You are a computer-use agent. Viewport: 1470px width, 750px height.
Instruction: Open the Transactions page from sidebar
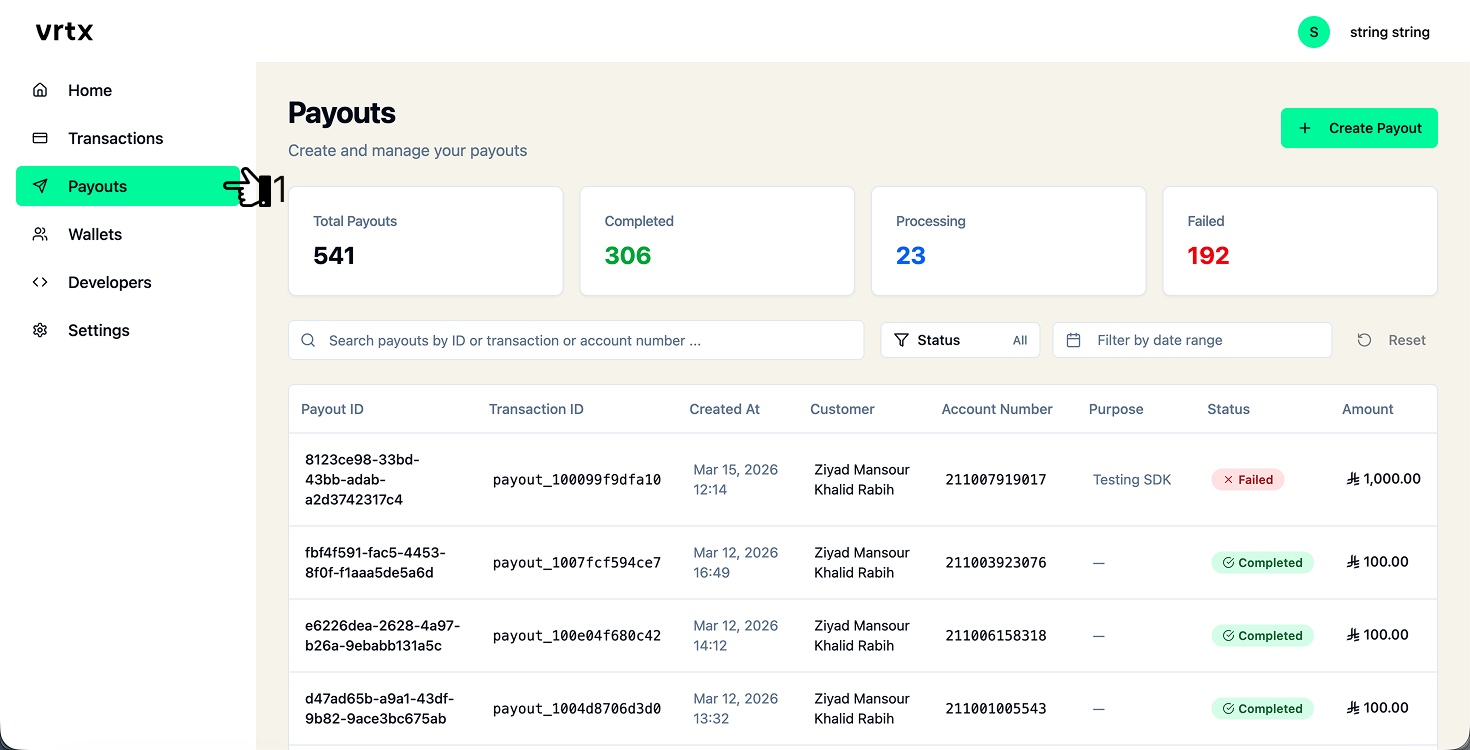[x=115, y=138]
